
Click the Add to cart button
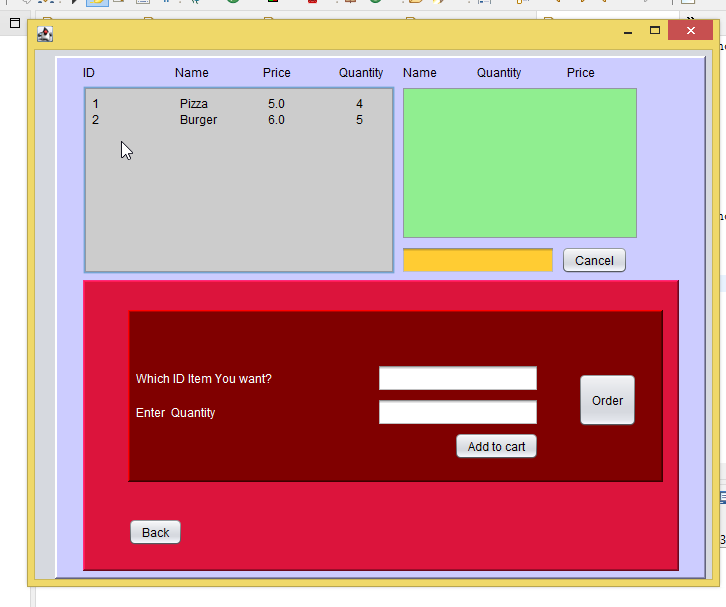click(496, 446)
